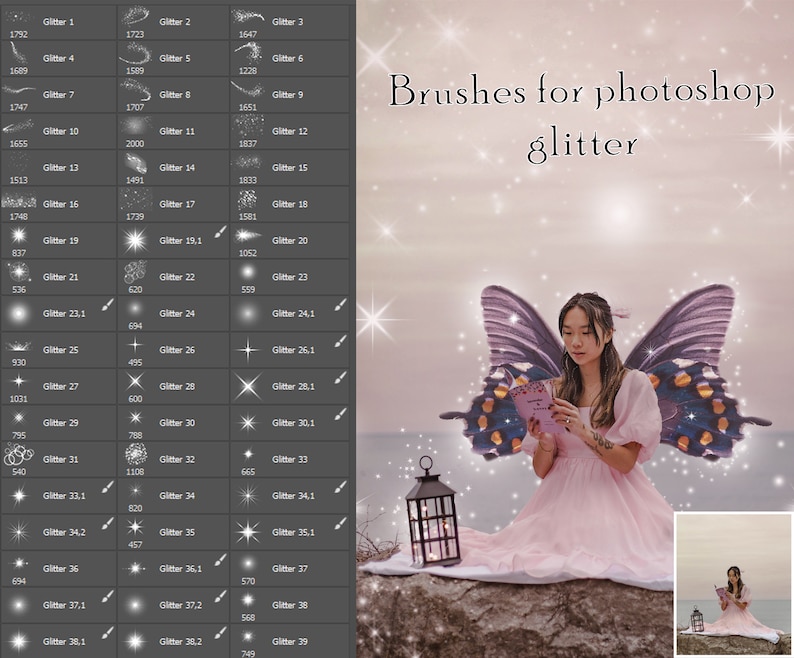Choose the Glitter 19 star brush
The width and height of the screenshot is (794, 658).
tap(58, 241)
